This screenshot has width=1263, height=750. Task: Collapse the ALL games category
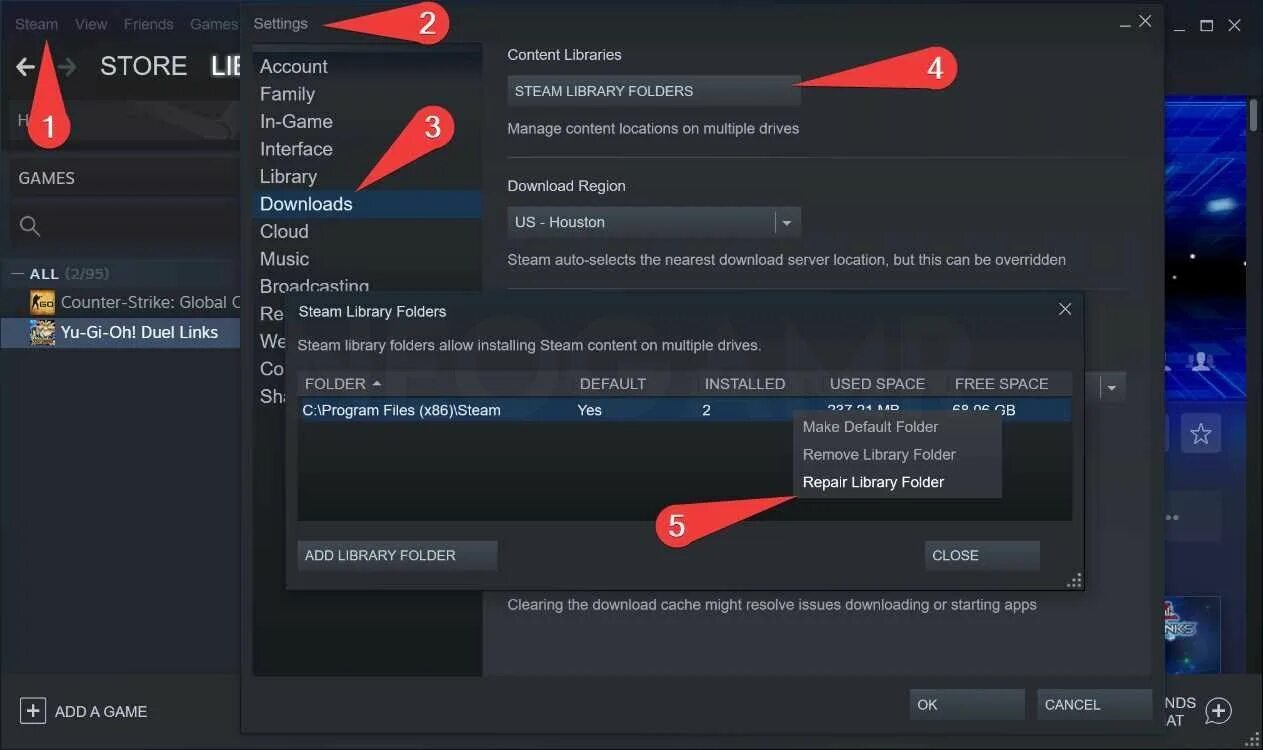click(x=17, y=274)
